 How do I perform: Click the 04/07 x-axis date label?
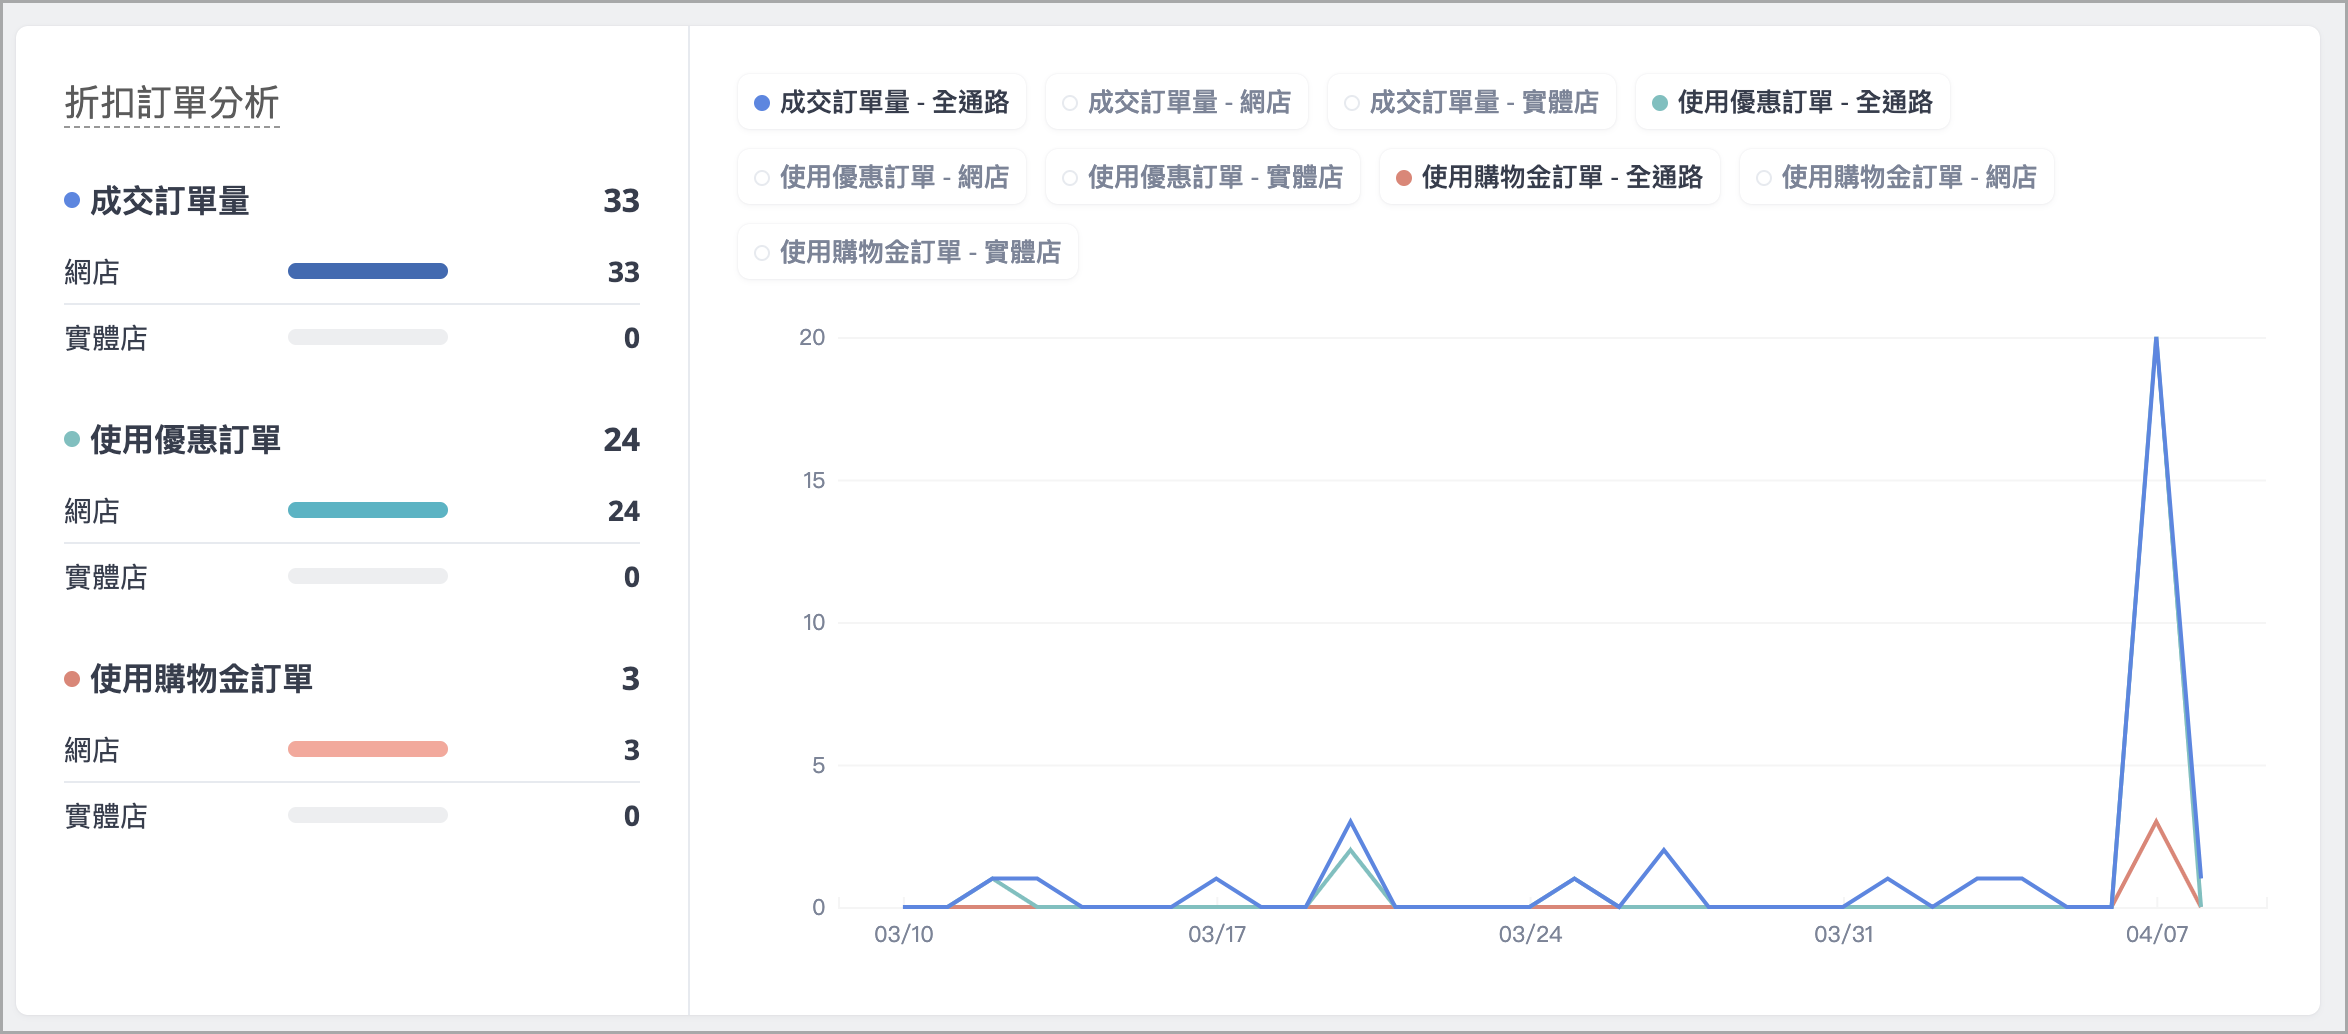pyautogui.click(x=2157, y=934)
